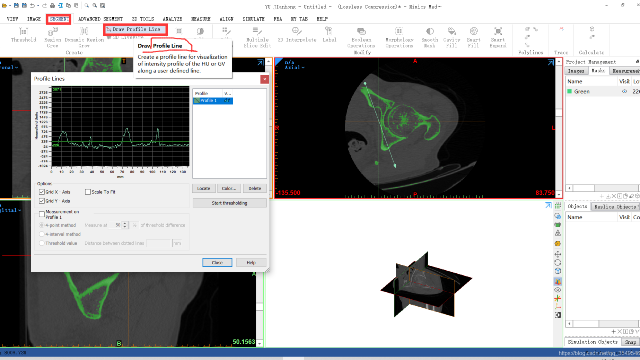
Task: Select the Region Grow tool
Action: pyautogui.click(x=53, y=37)
